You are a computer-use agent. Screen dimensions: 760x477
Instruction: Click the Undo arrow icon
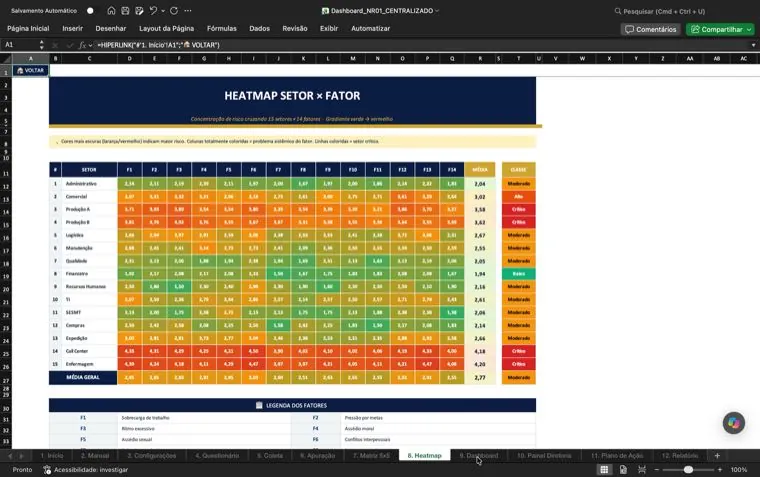click(153, 11)
